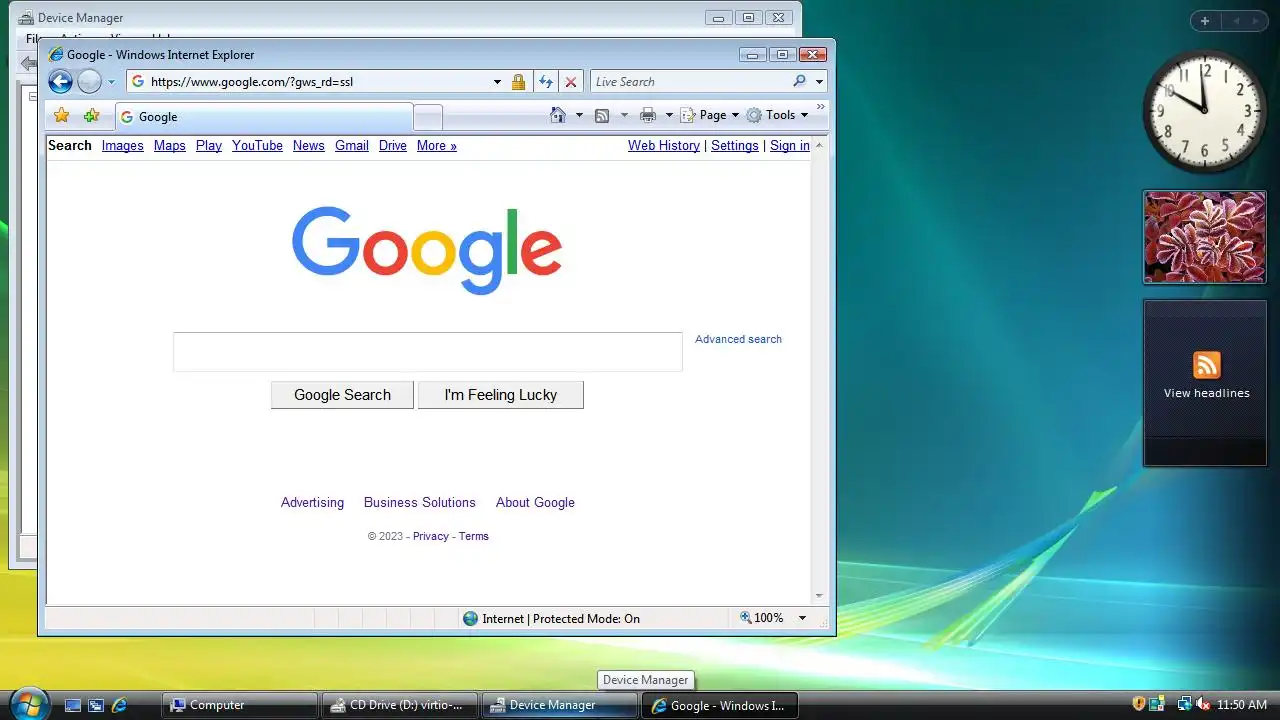Open the recent pages dropdown next to Forward

111,82
